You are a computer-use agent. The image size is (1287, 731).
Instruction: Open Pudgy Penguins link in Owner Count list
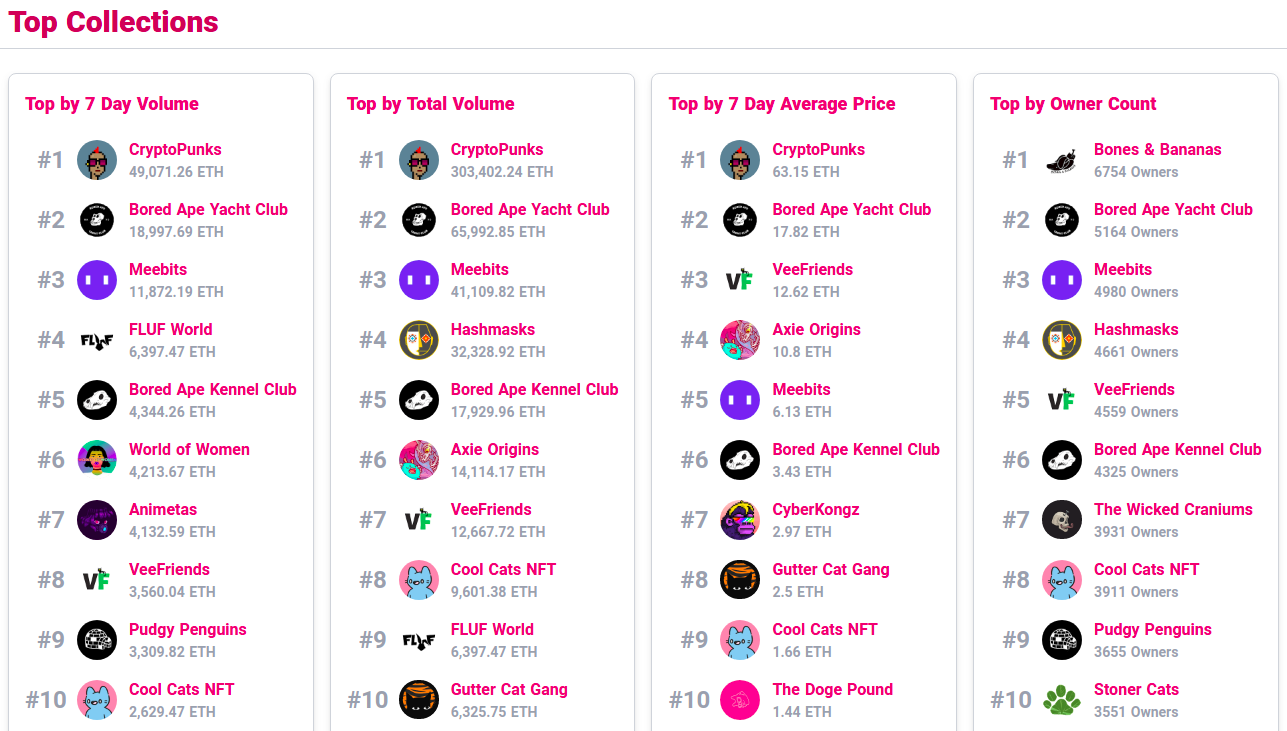[1152, 630]
